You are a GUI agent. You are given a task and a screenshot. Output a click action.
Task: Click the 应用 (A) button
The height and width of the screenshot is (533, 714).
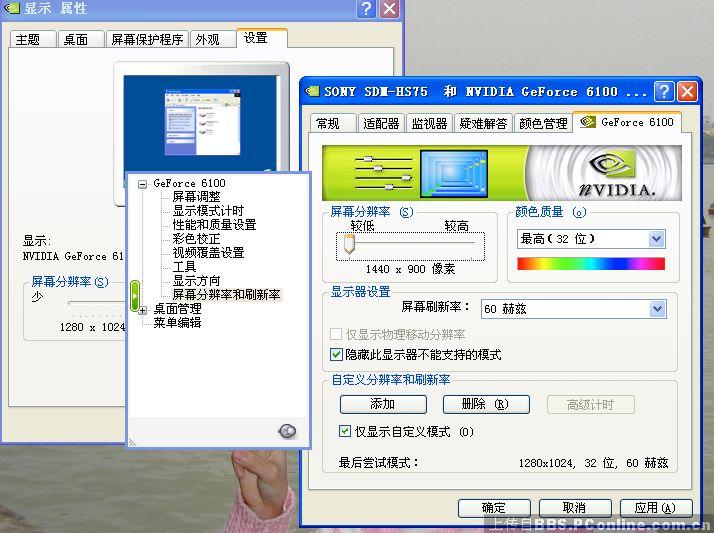[x=656, y=508]
